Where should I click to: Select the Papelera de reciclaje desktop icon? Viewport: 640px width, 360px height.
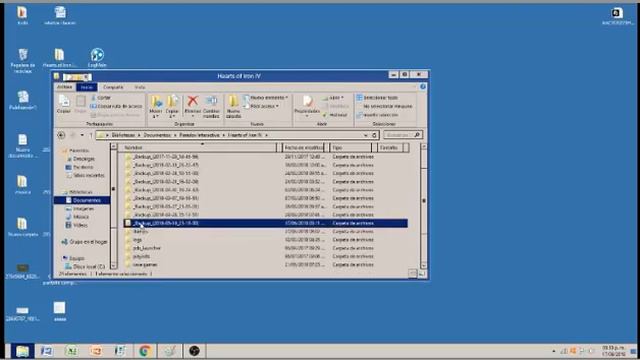pos(23,60)
